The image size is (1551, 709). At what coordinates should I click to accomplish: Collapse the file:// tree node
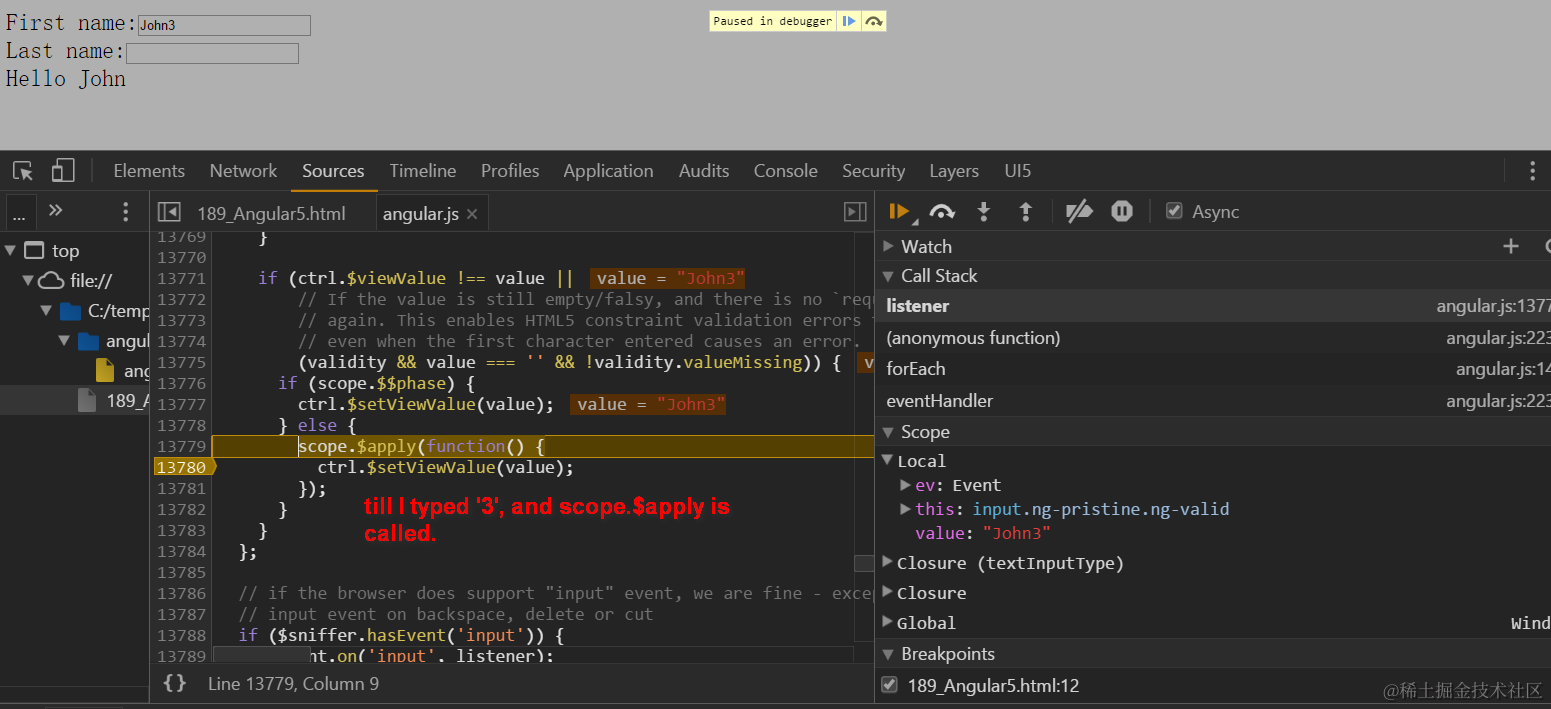tap(28, 281)
